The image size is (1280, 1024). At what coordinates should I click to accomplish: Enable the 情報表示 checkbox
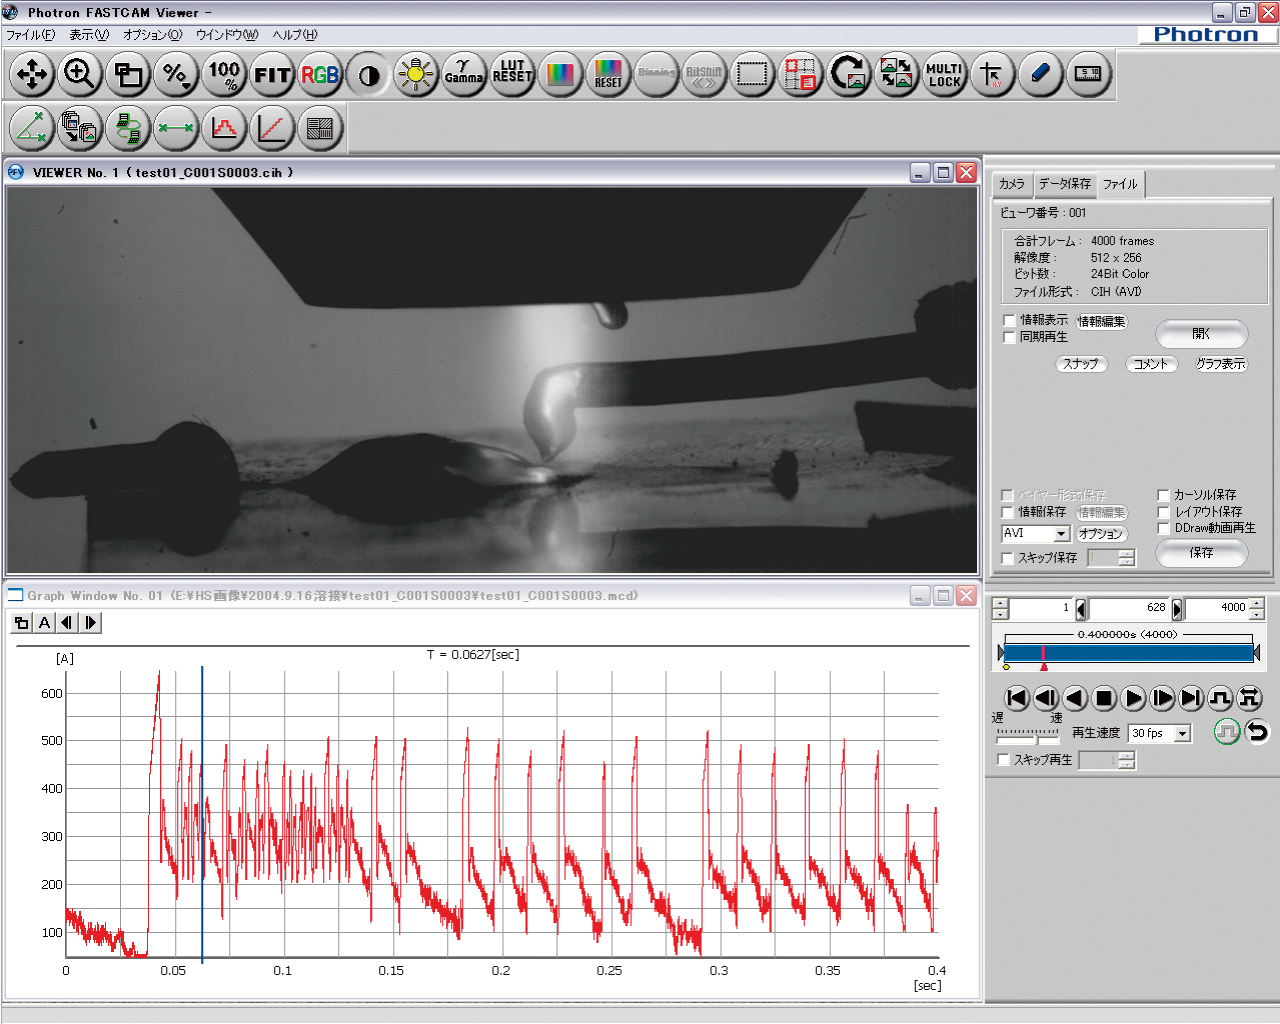point(1009,320)
